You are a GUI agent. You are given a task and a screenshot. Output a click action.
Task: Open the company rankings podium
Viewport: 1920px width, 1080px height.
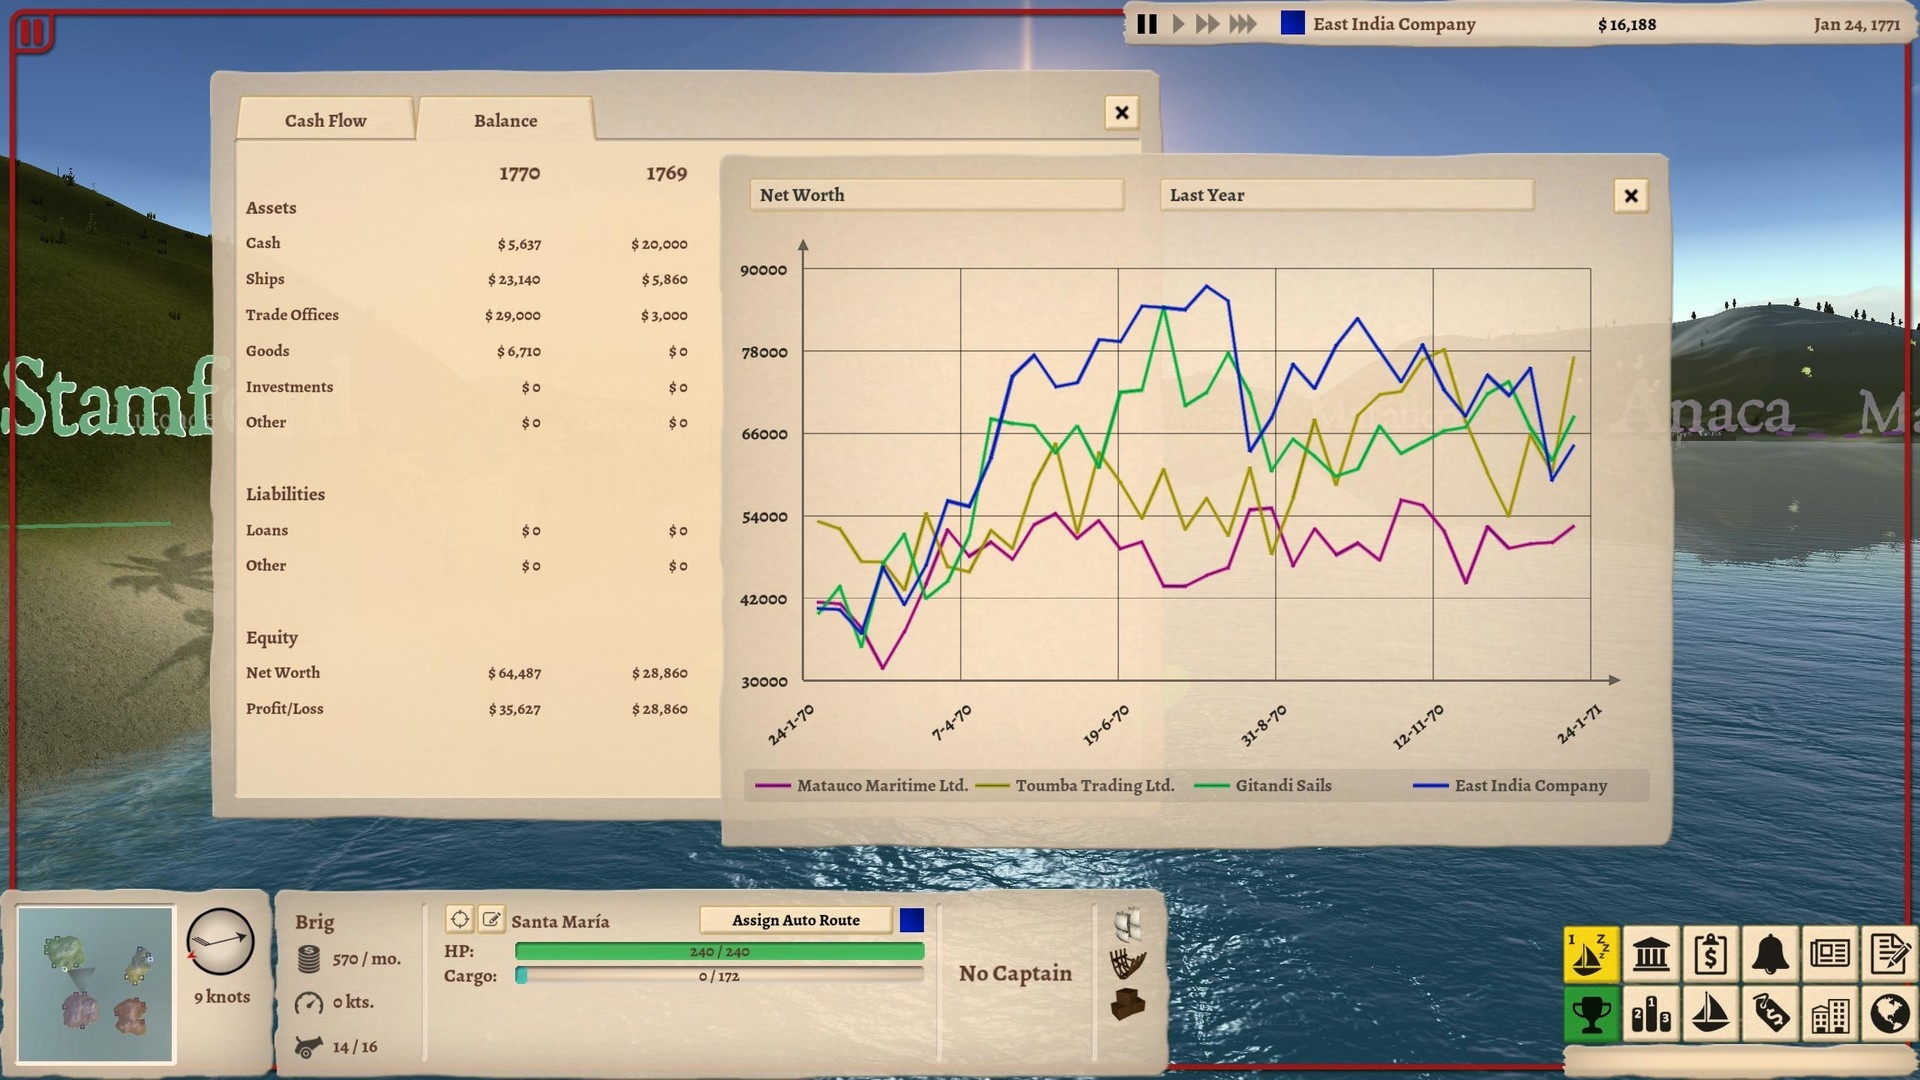tap(1650, 1014)
